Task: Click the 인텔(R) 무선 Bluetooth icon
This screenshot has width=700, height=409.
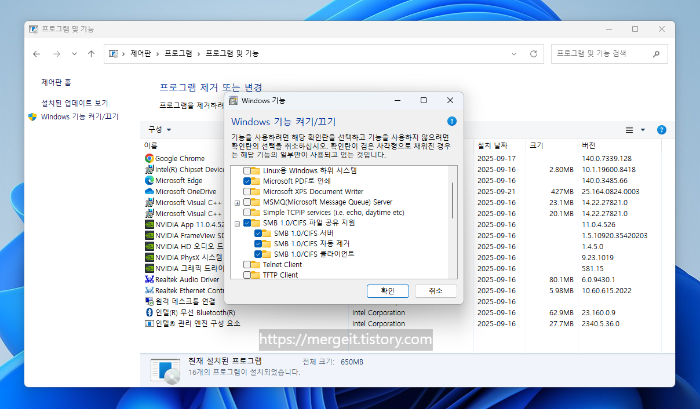Action: tap(149, 312)
